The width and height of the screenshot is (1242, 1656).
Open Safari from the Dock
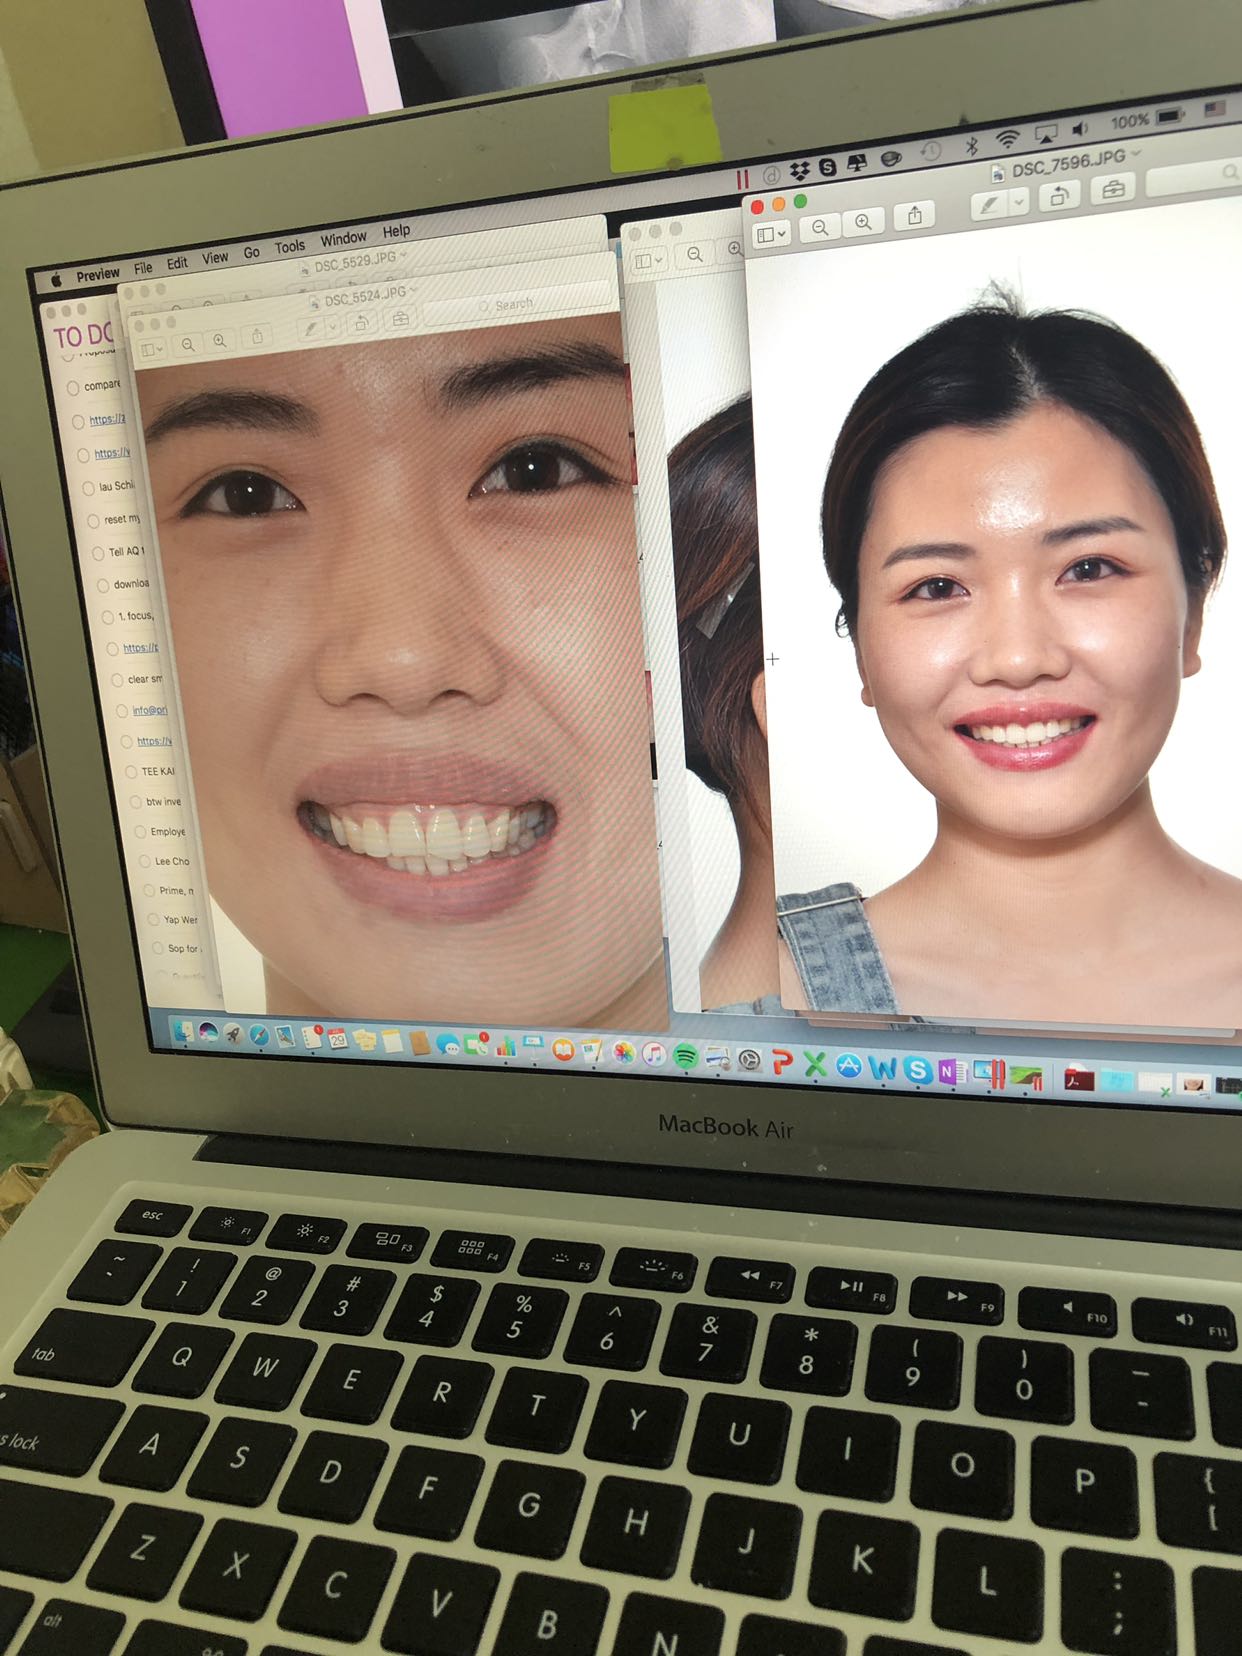(259, 1035)
